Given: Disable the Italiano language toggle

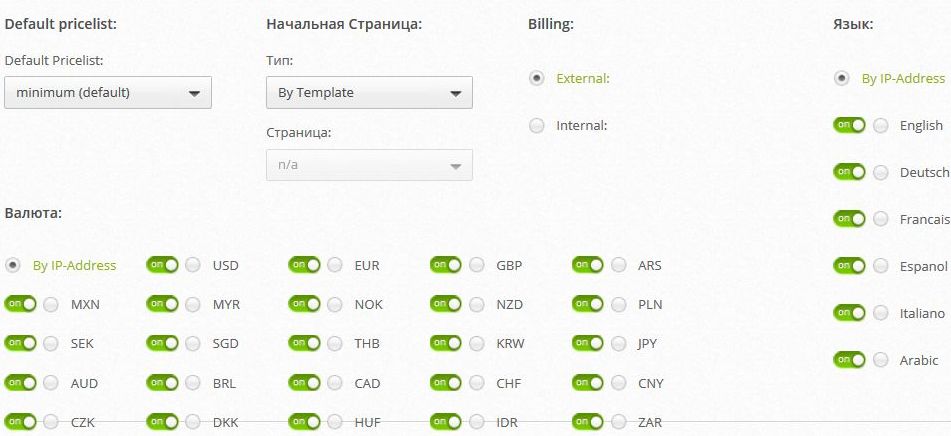Looking at the screenshot, I should click(849, 313).
